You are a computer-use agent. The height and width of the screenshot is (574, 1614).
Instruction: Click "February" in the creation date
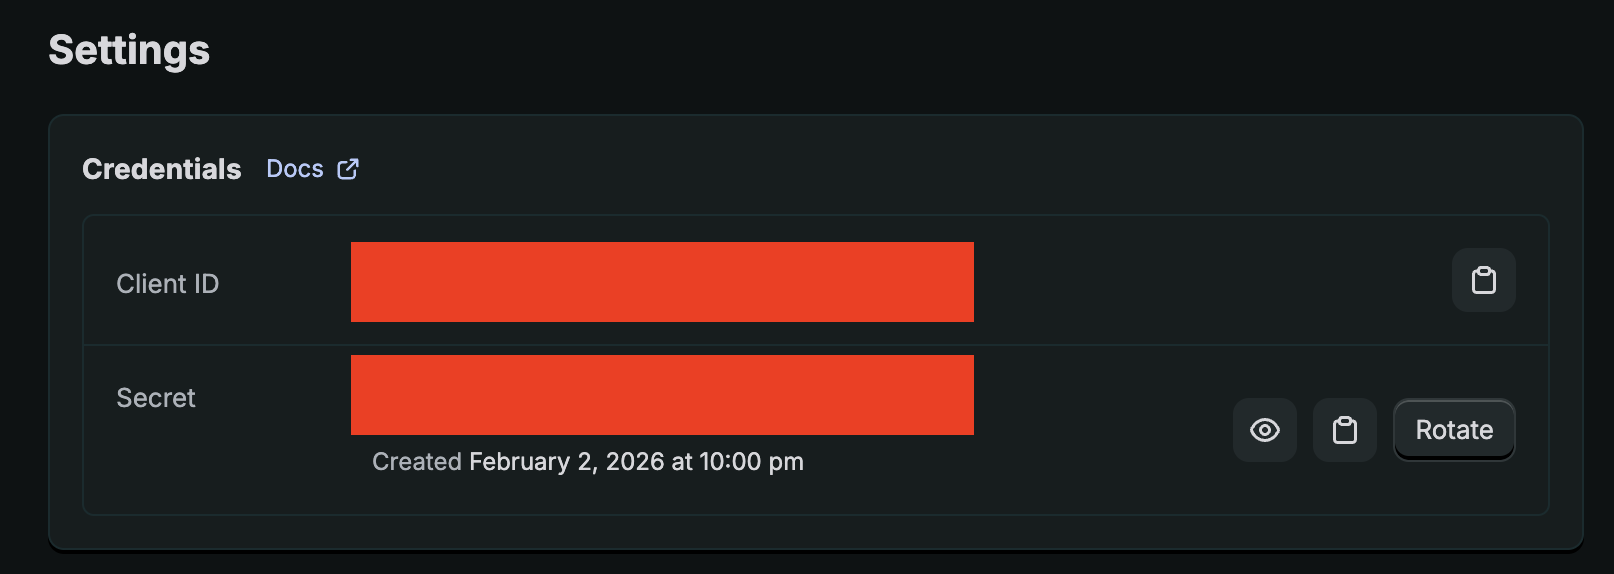tap(519, 462)
